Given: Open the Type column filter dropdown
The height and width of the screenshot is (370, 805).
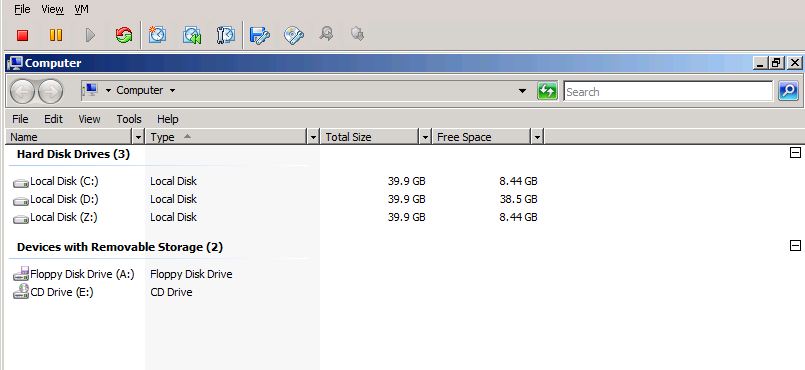Looking at the screenshot, I should pos(314,137).
